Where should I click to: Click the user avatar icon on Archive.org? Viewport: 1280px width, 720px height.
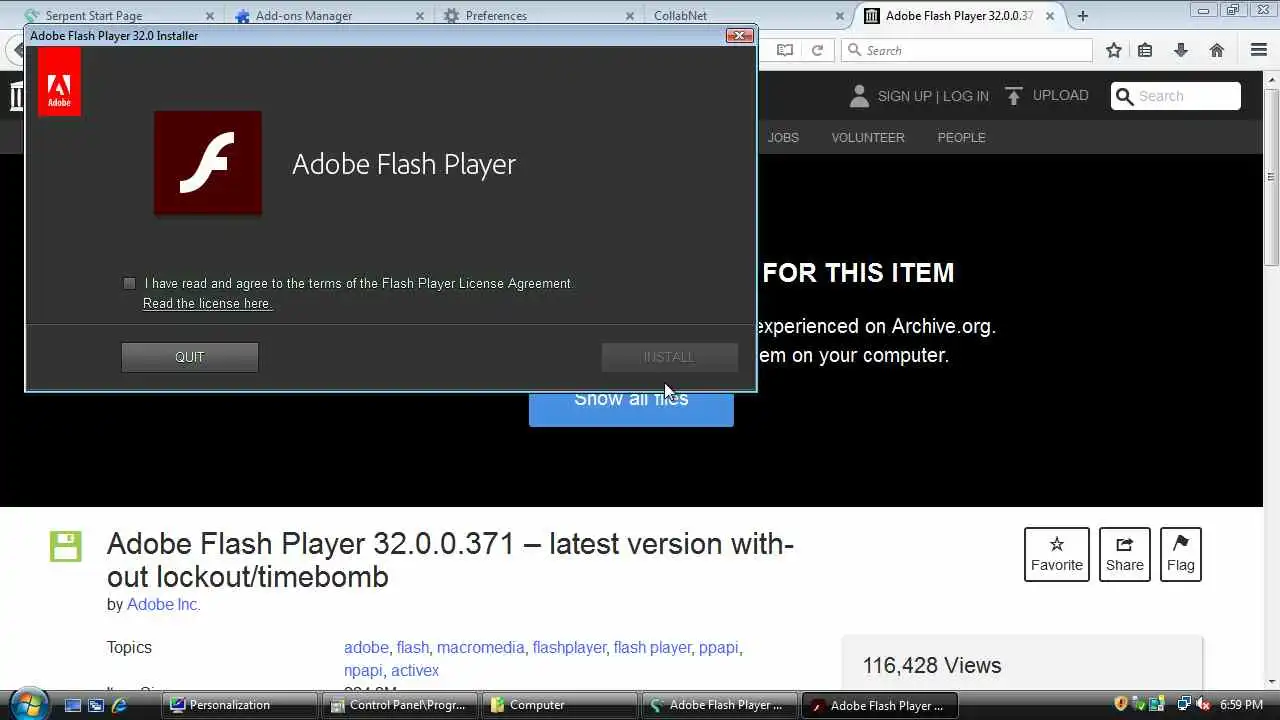[859, 96]
